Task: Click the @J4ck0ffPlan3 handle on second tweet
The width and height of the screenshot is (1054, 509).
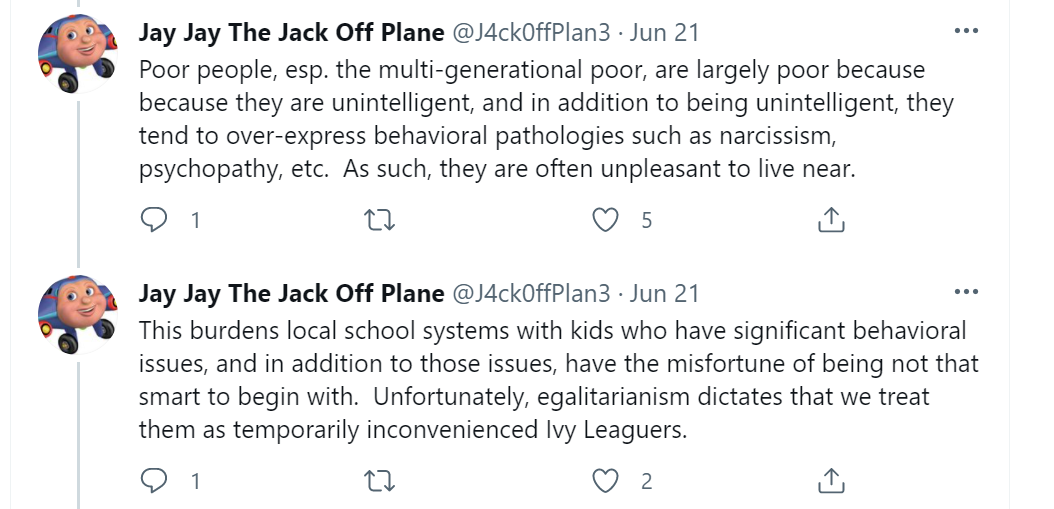Action: (531, 294)
